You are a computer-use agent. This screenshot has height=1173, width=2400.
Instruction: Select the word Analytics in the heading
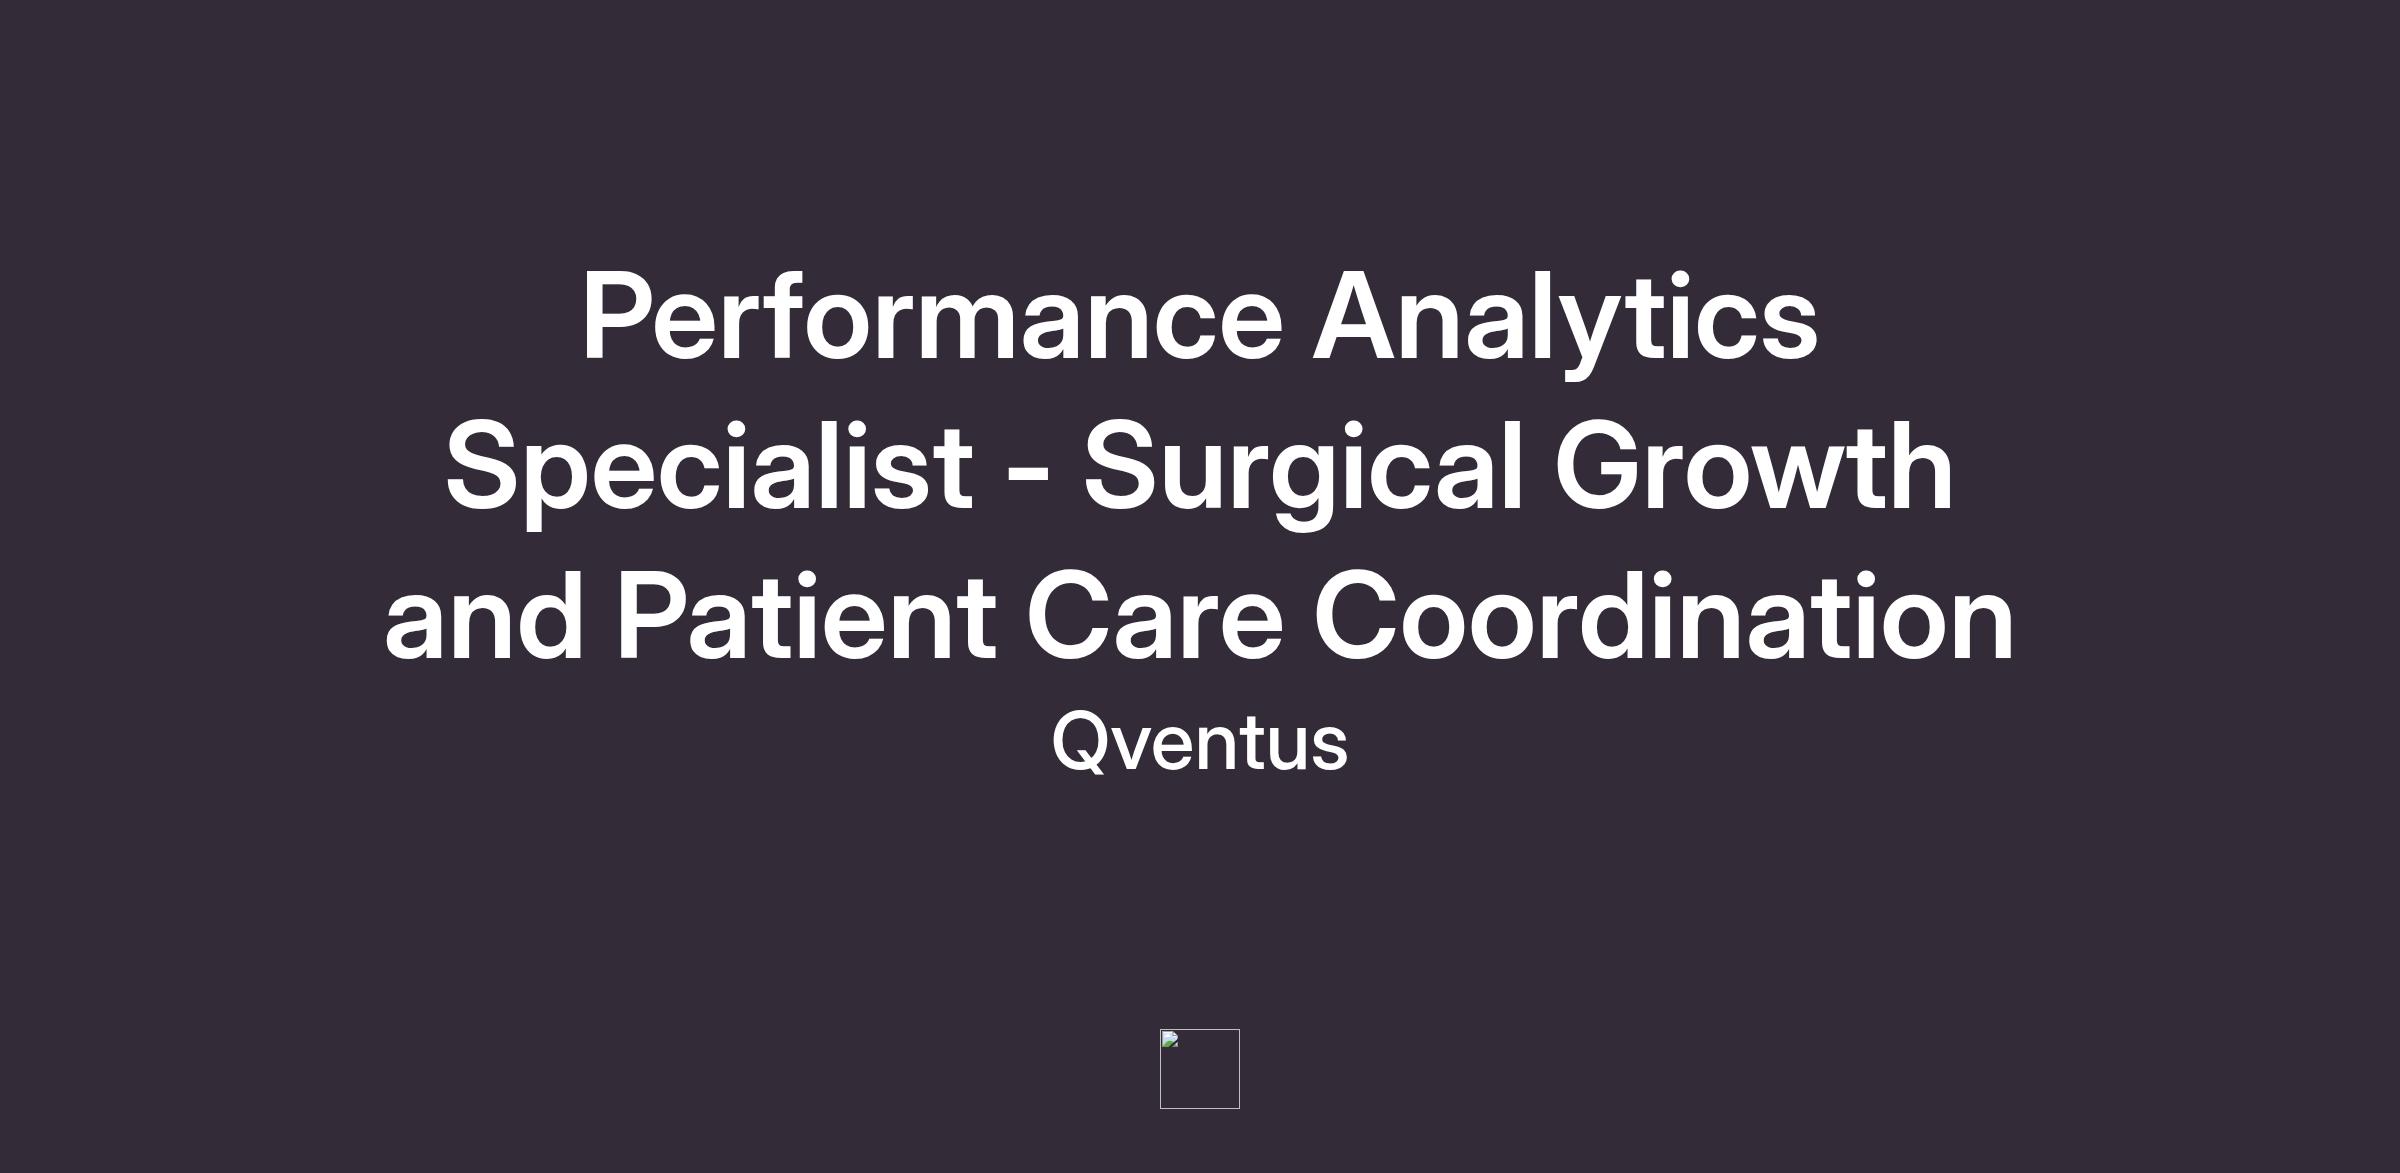point(1565,318)
